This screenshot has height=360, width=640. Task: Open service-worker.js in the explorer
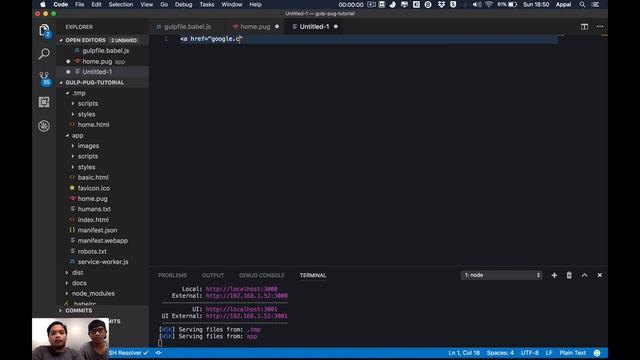click(x=103, y=262)
